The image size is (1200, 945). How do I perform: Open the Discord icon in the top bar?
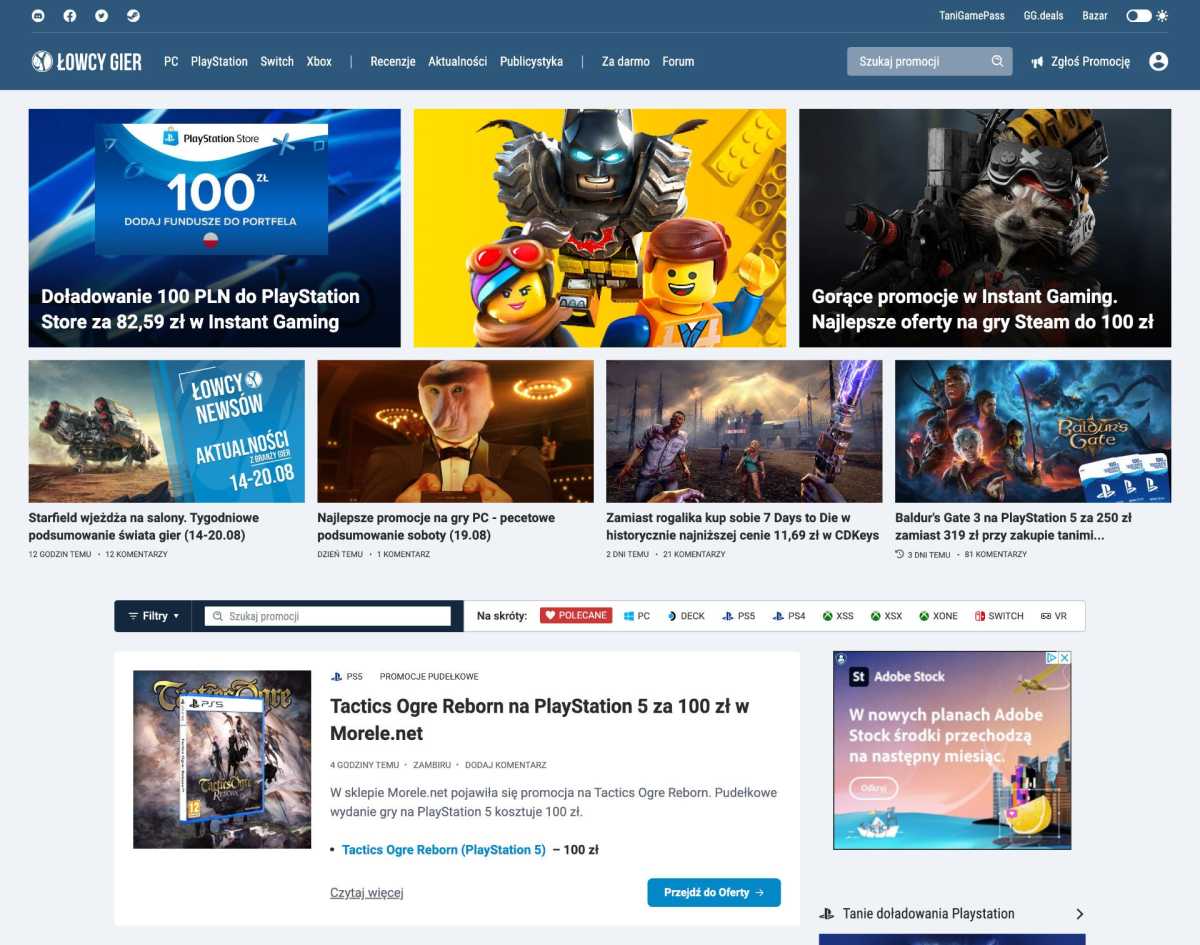(x=38, y=15)
